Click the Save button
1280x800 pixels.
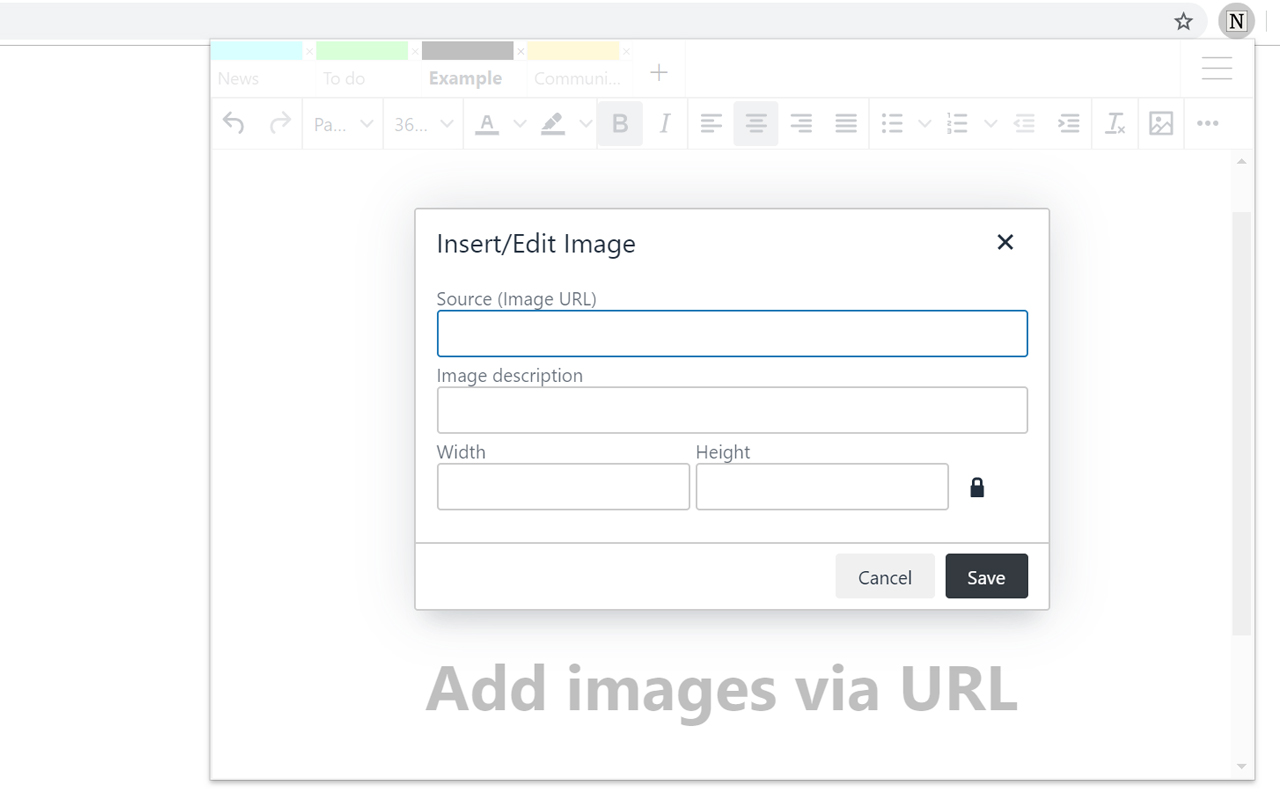click(986, 577)
